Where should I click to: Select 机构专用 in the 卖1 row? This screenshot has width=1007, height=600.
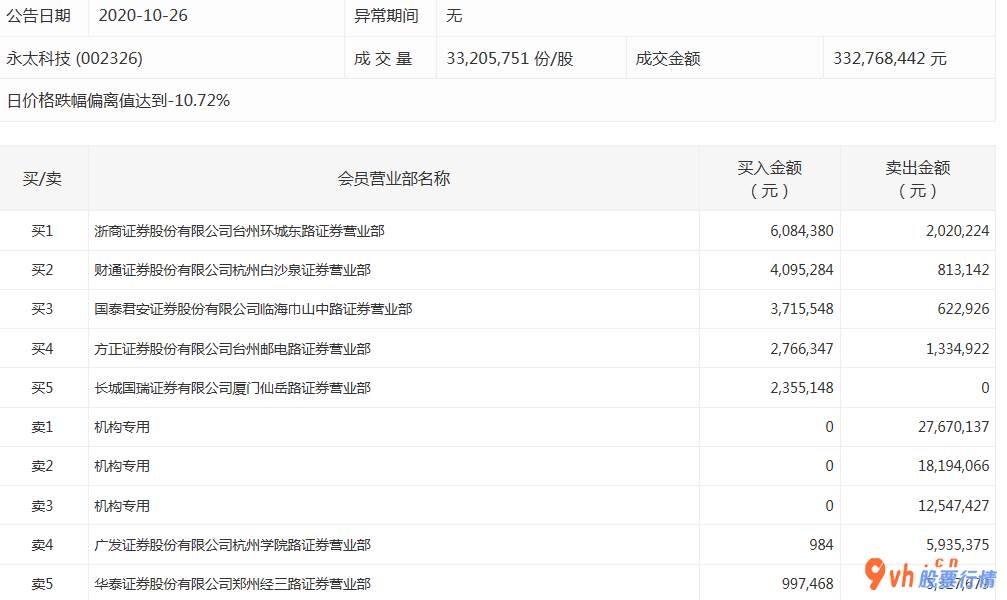(122, 427)
